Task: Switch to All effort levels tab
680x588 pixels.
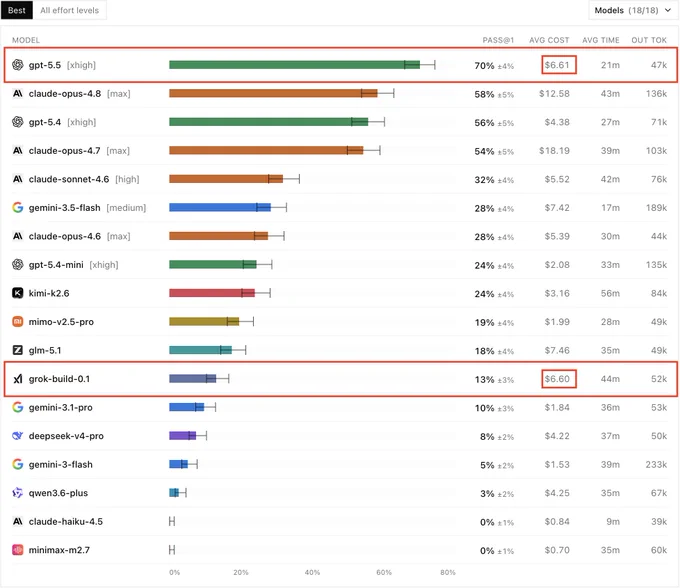Action: 69,10
